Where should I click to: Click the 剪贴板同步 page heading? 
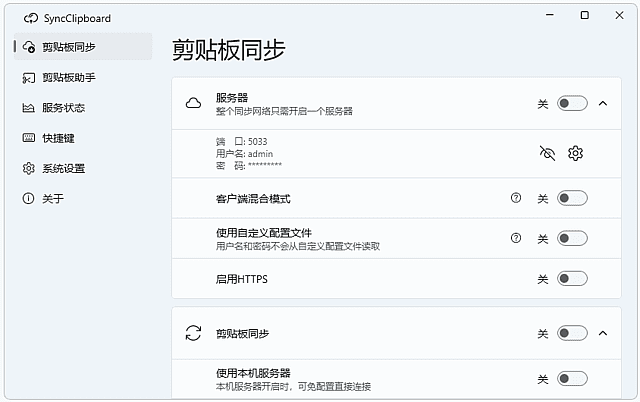pyautogui.click(x=229, y=50)
